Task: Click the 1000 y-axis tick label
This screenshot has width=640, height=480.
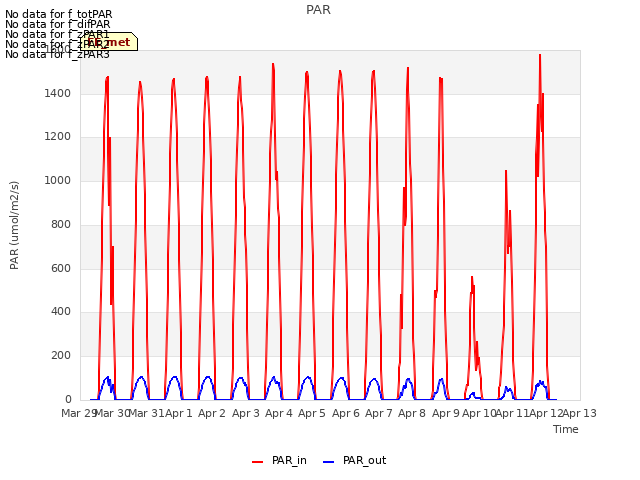Action: (58, 180)
